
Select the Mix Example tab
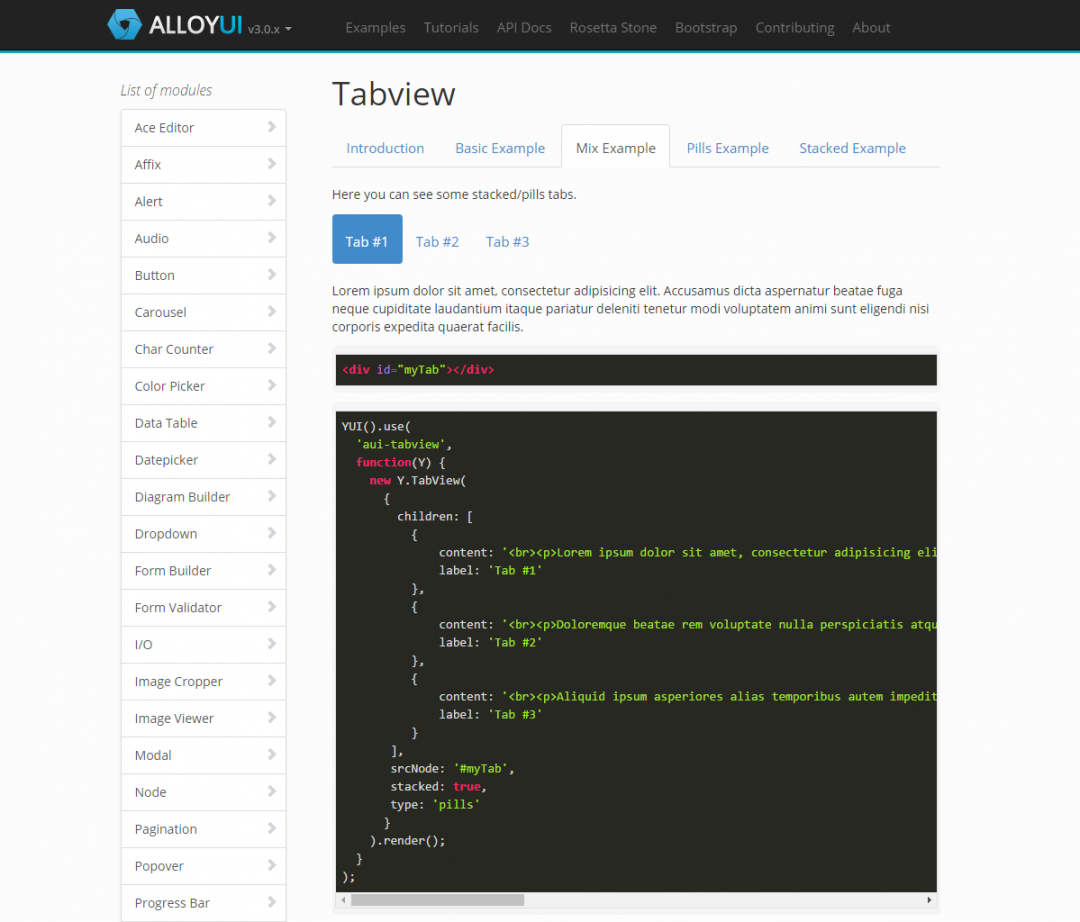pos(616,148)
